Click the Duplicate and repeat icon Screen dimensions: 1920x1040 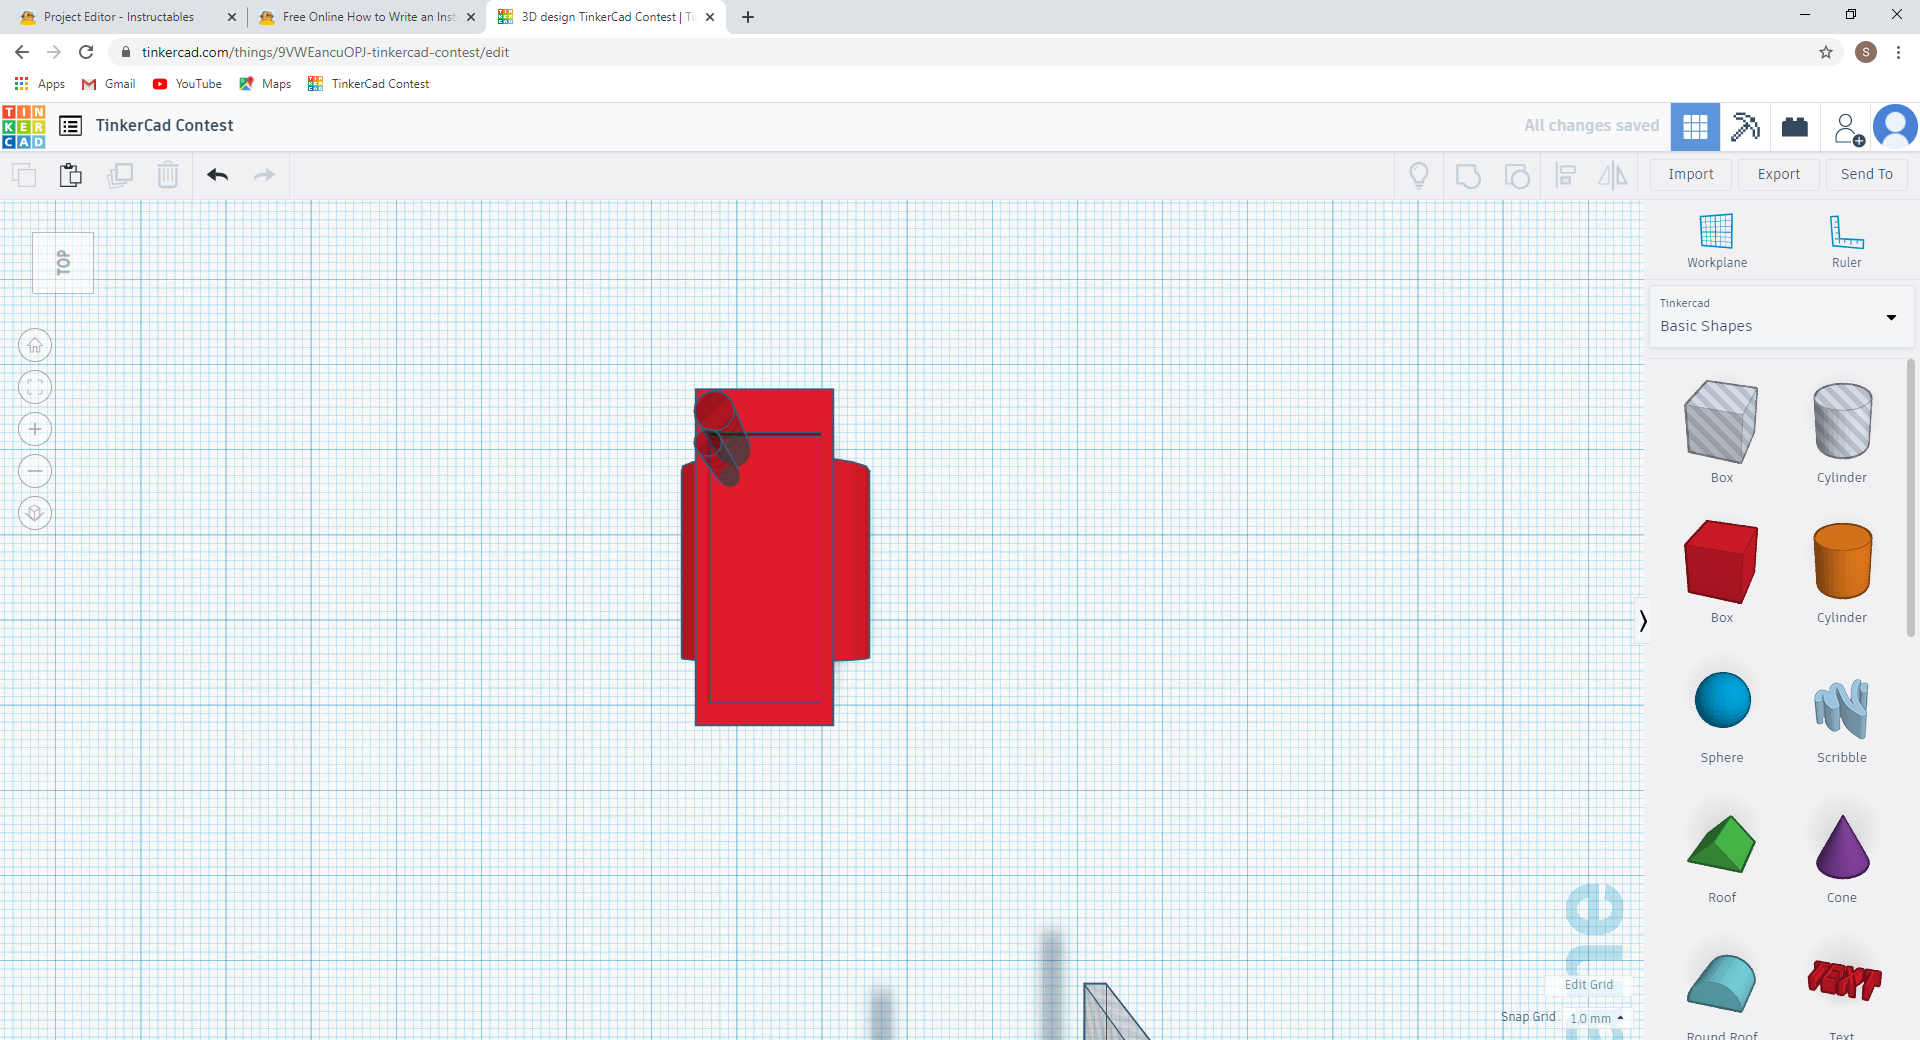click(x=120, y=176)
